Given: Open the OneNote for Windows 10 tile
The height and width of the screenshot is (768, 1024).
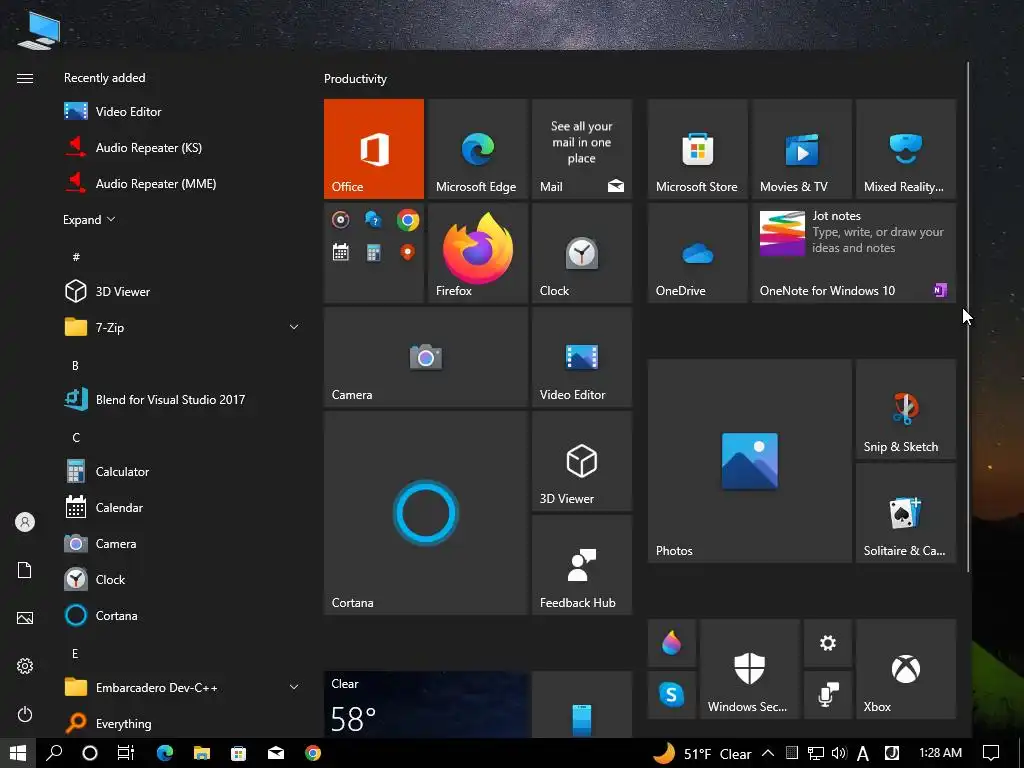Looking at the screenshot, I should coord(854,253).
